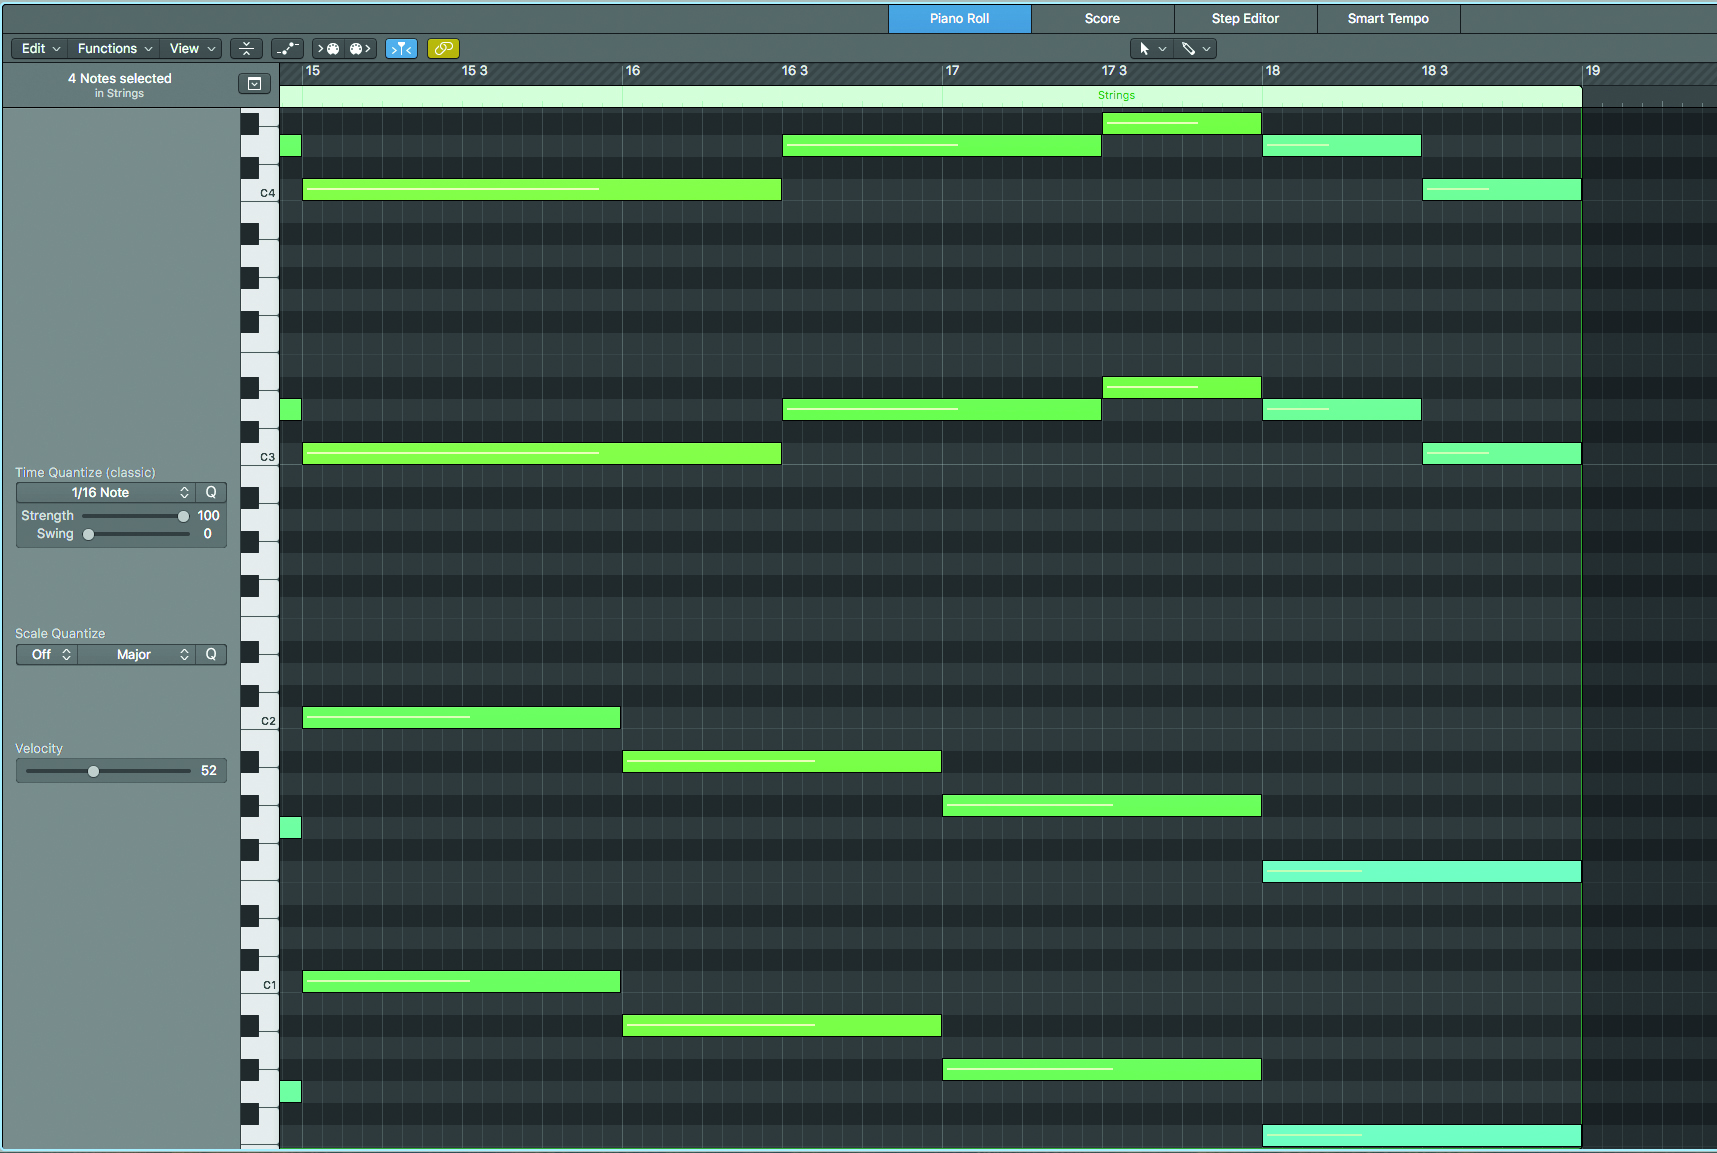Adjust the Velocity slider handle

tap(93, 771)
